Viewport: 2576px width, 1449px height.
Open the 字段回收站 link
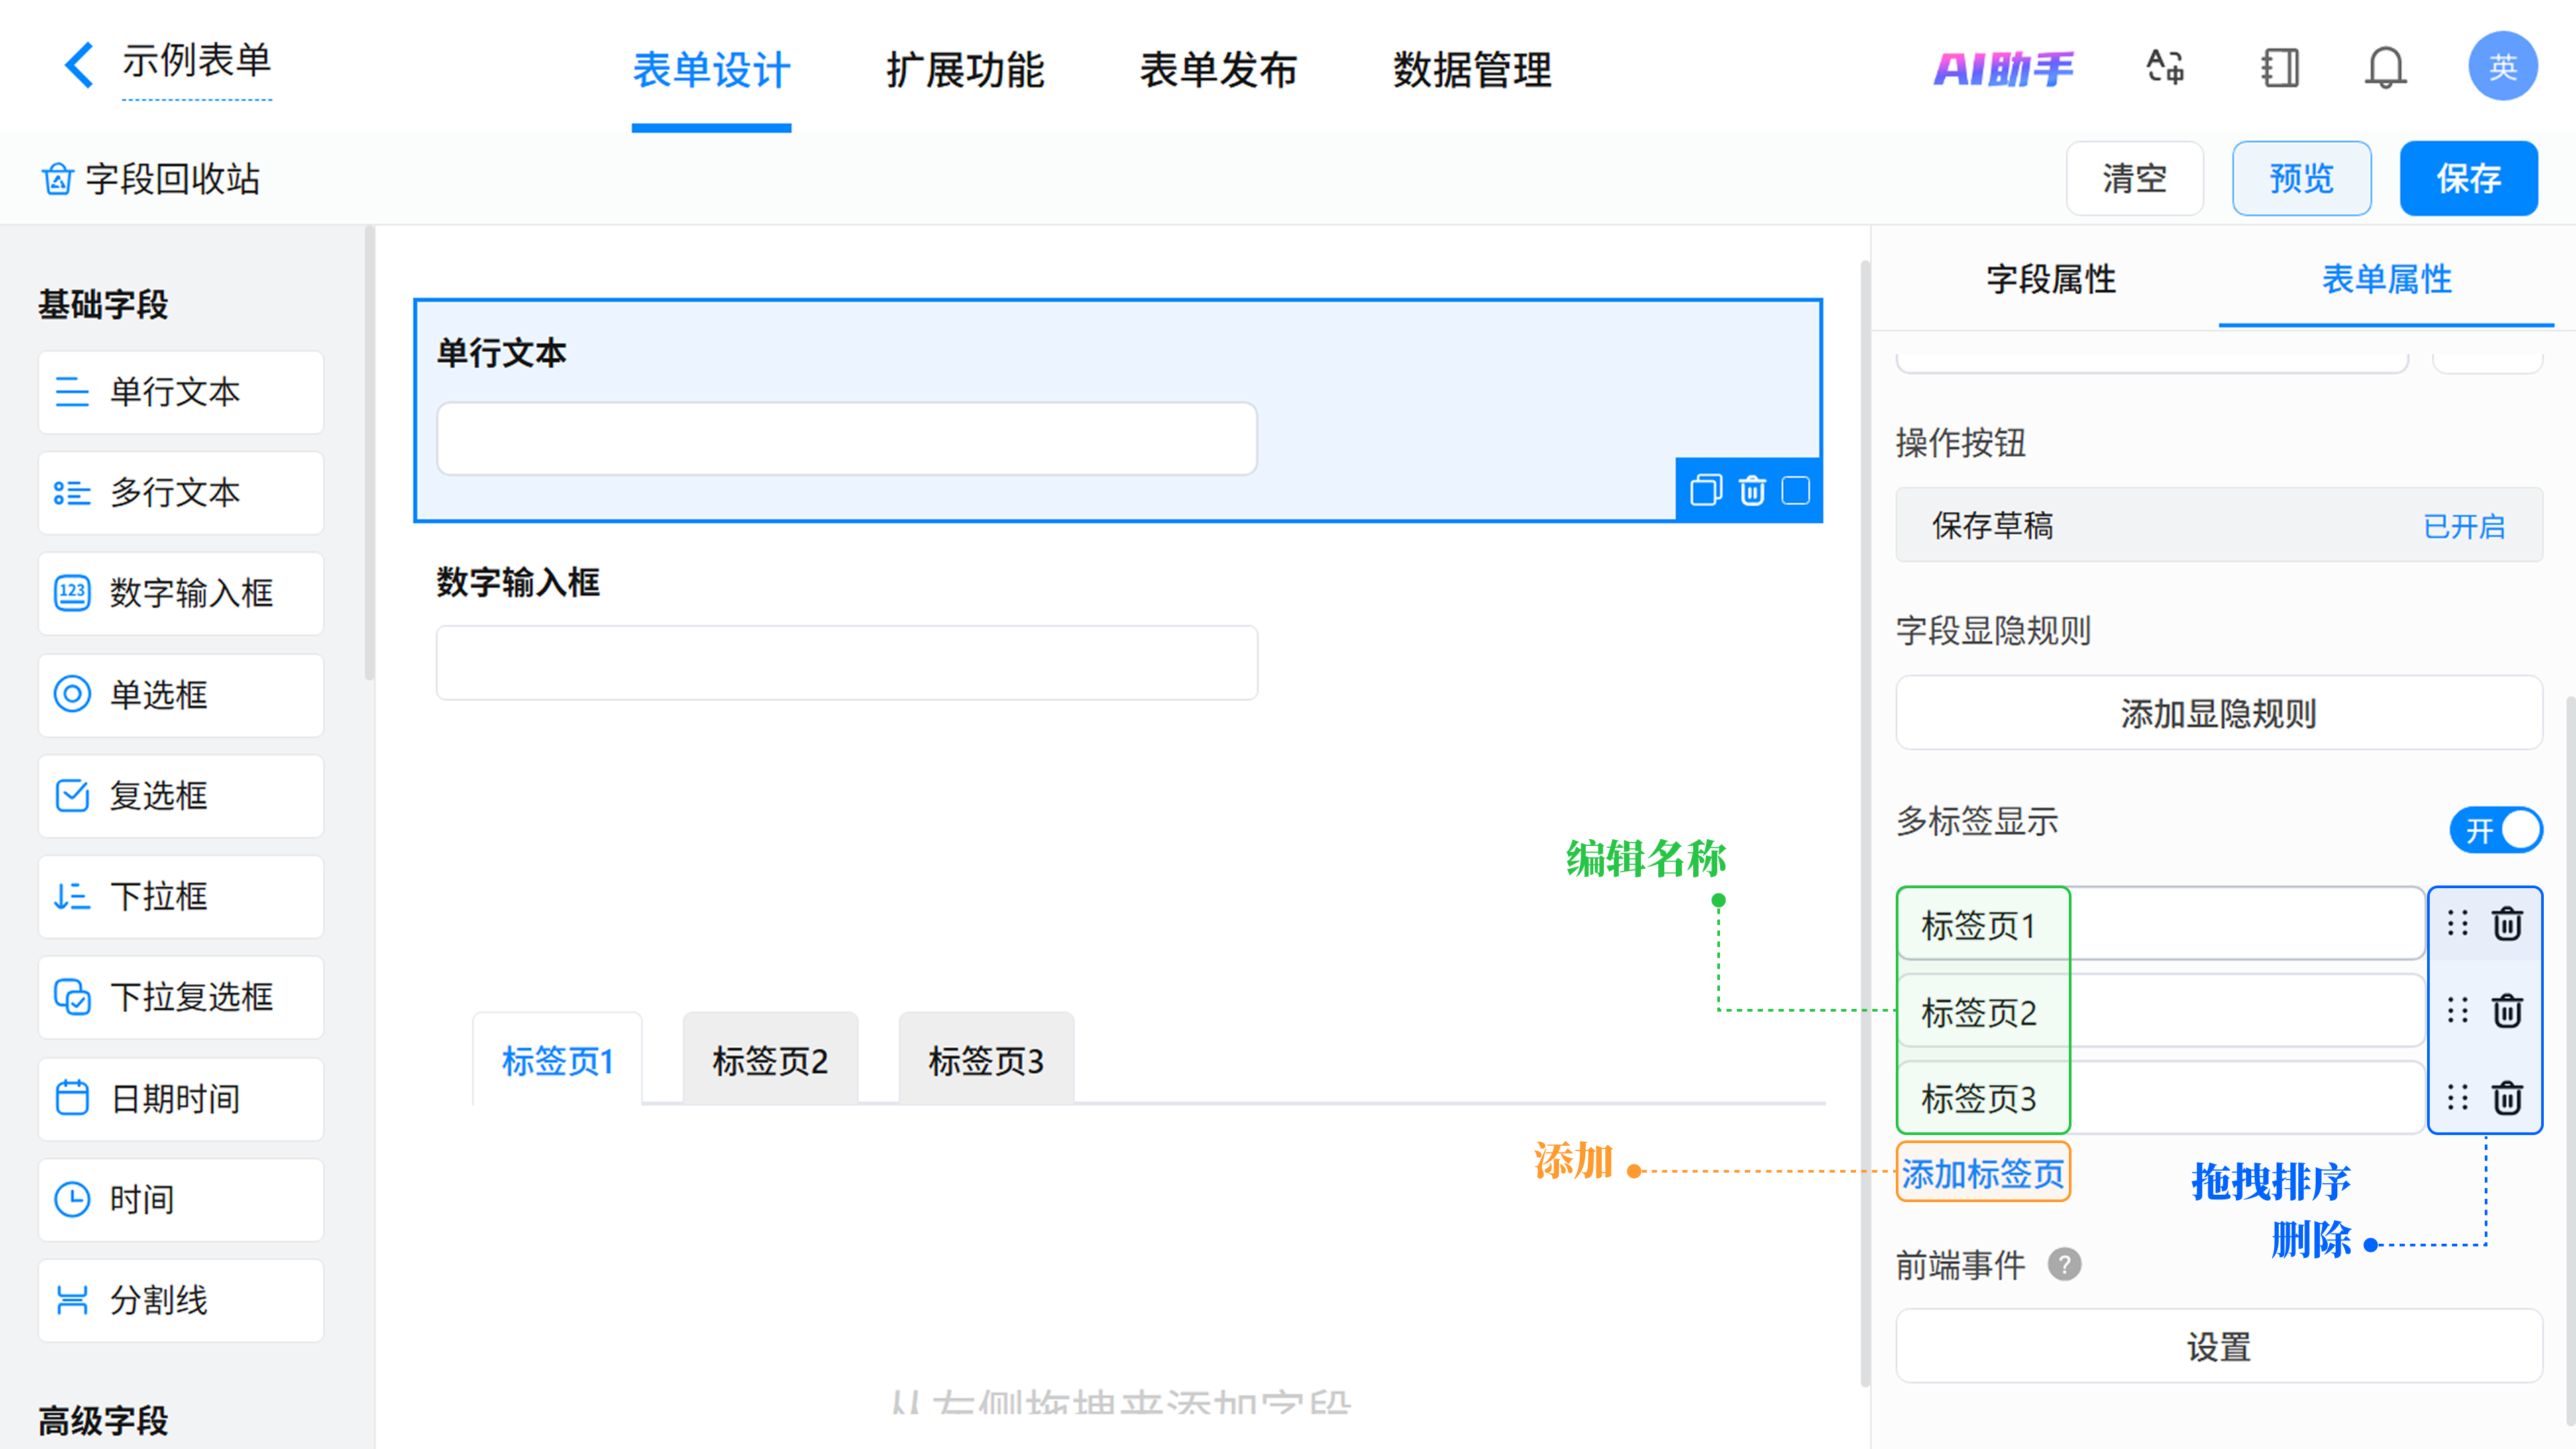point(172,179)
